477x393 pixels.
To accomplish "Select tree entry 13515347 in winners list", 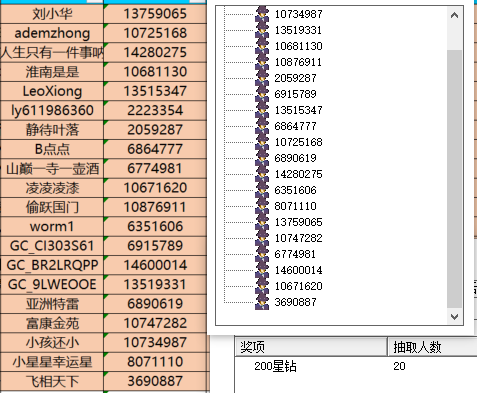I will pos(299,110).
